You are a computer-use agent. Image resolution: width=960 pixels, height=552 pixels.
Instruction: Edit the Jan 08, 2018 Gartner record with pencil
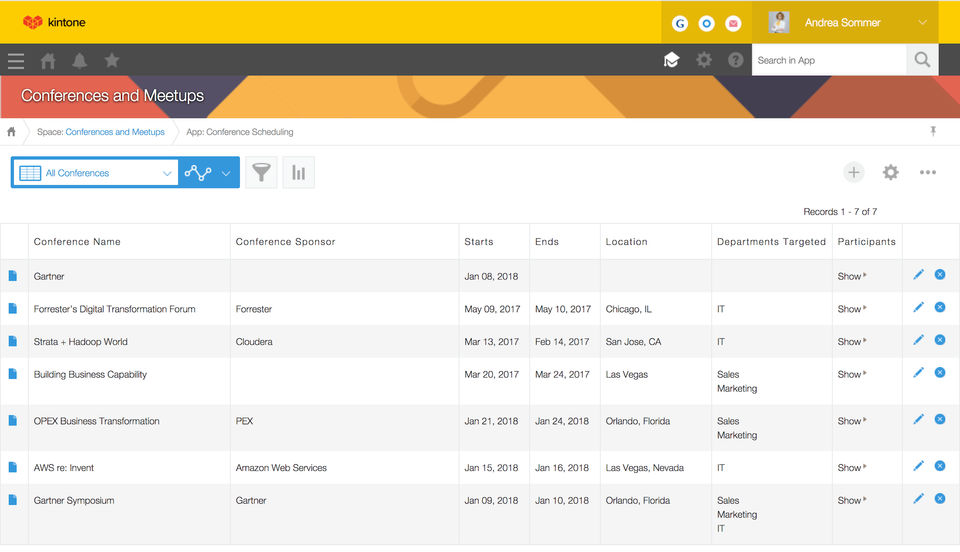pyautogui.click(x=918, y=275)
